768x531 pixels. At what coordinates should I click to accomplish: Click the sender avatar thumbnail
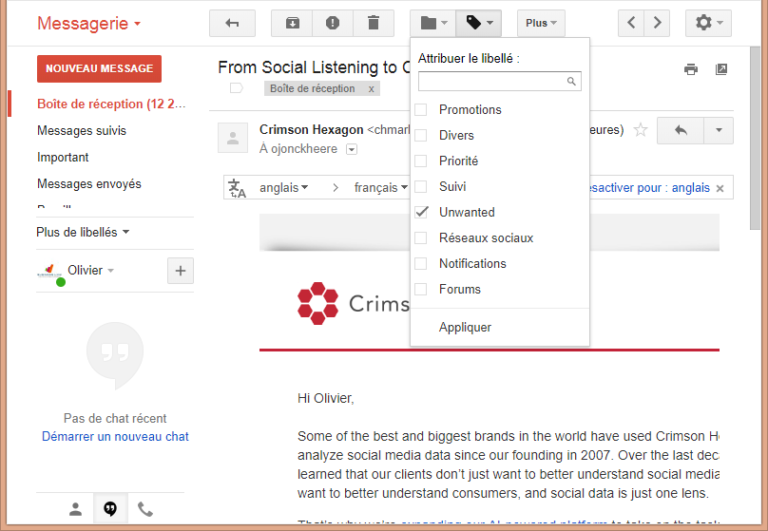pos(233,138)
